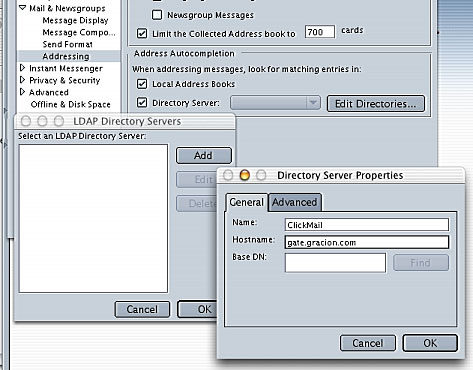Click Add in LDAP Directory Servers
Screen dimensions: 473x370
(x=203, y=155)
